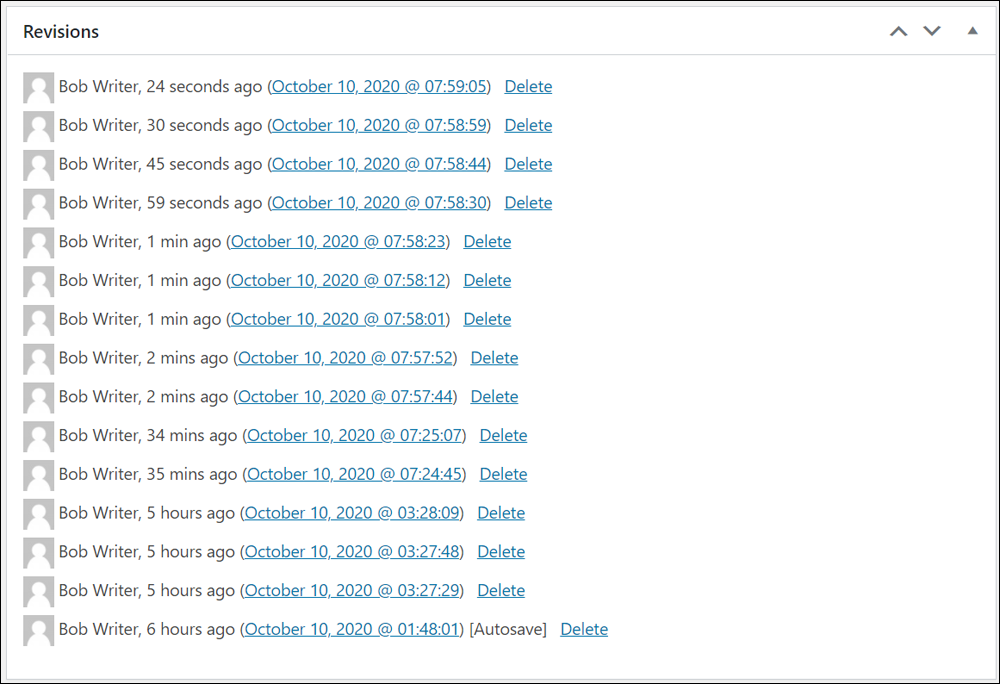This screenshot has height=684, width=1000.
Task: Click the avatar beside the 34 mins ago revision
Action: pyautogui.click(x=38, y=437)
